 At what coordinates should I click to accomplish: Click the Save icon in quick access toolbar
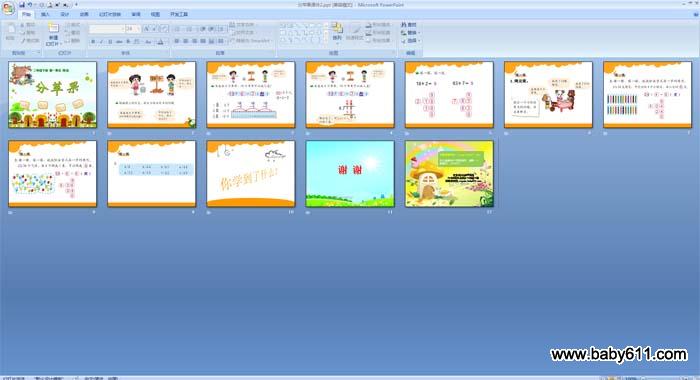[x=22, y=4]
